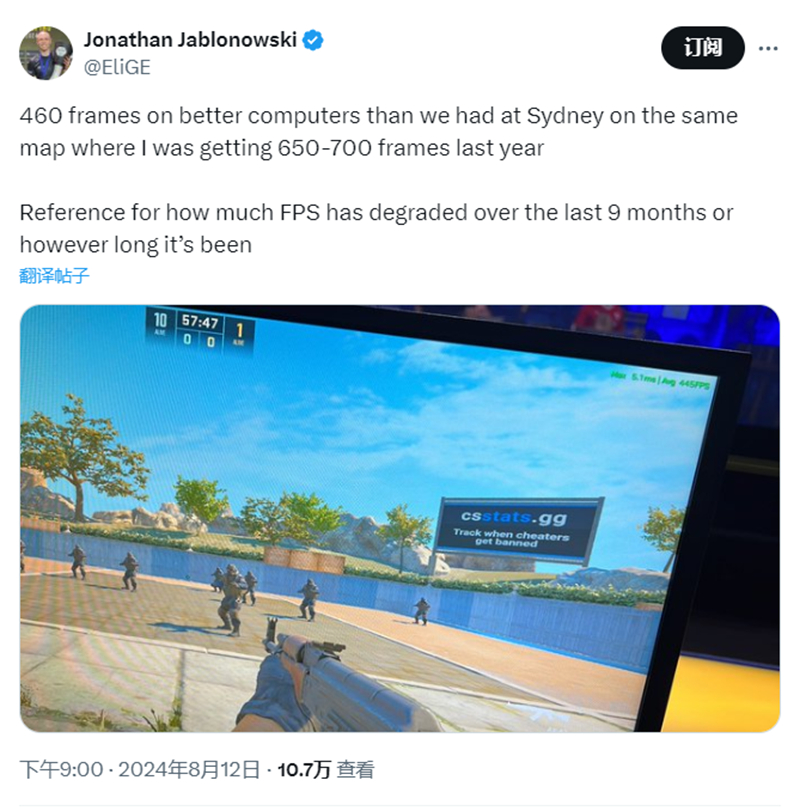Click the Jonathan Jablonowski display name
The width and height of the screenshot is (800, 811).
click(190, 40)
